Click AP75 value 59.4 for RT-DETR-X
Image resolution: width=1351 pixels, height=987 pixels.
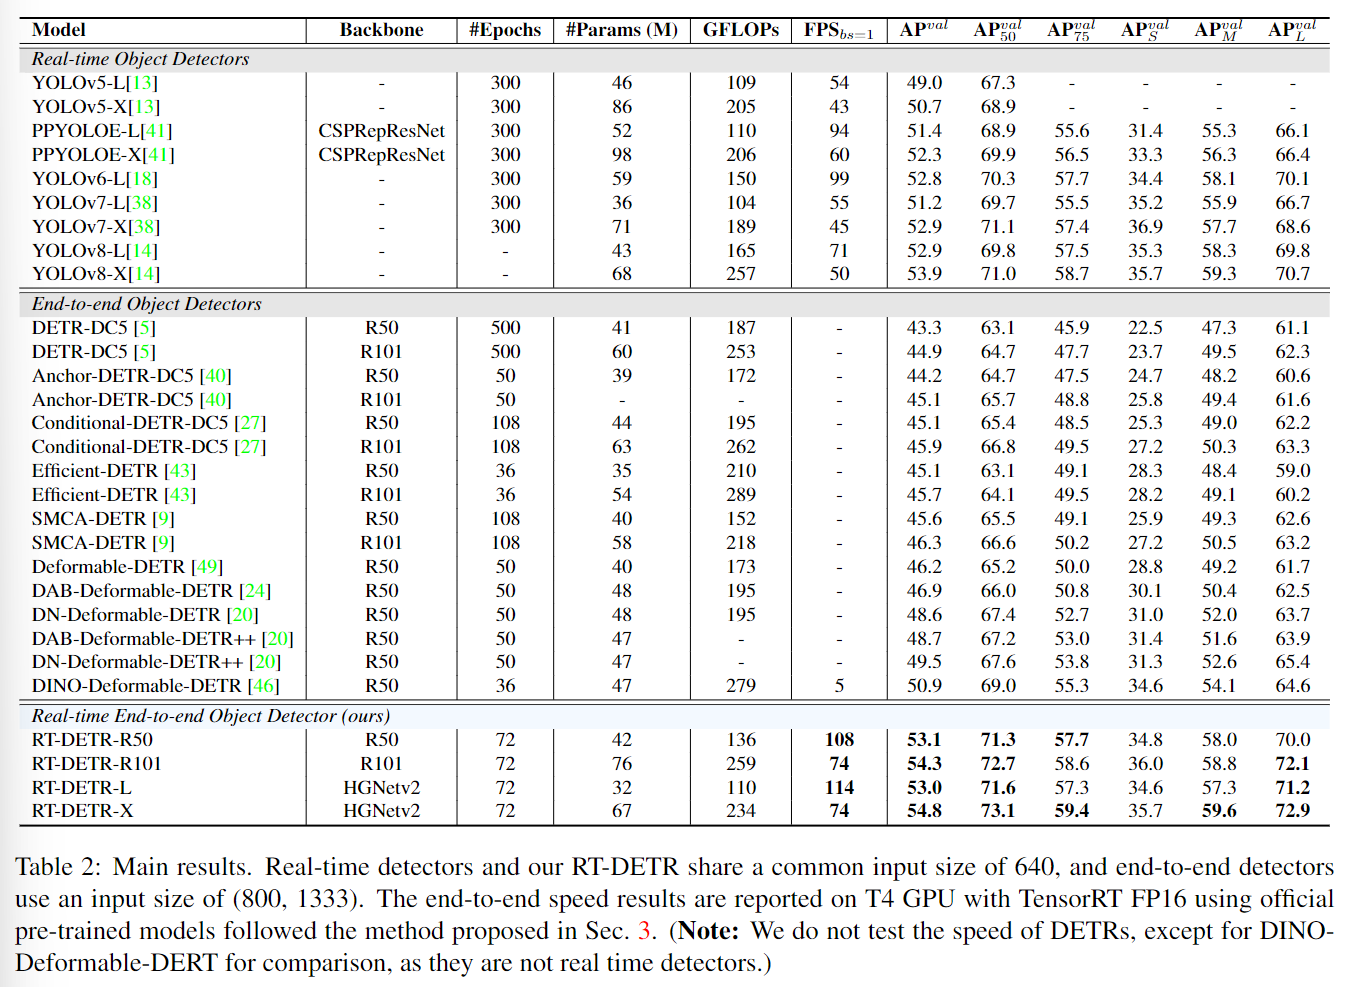coord(1071,811)
